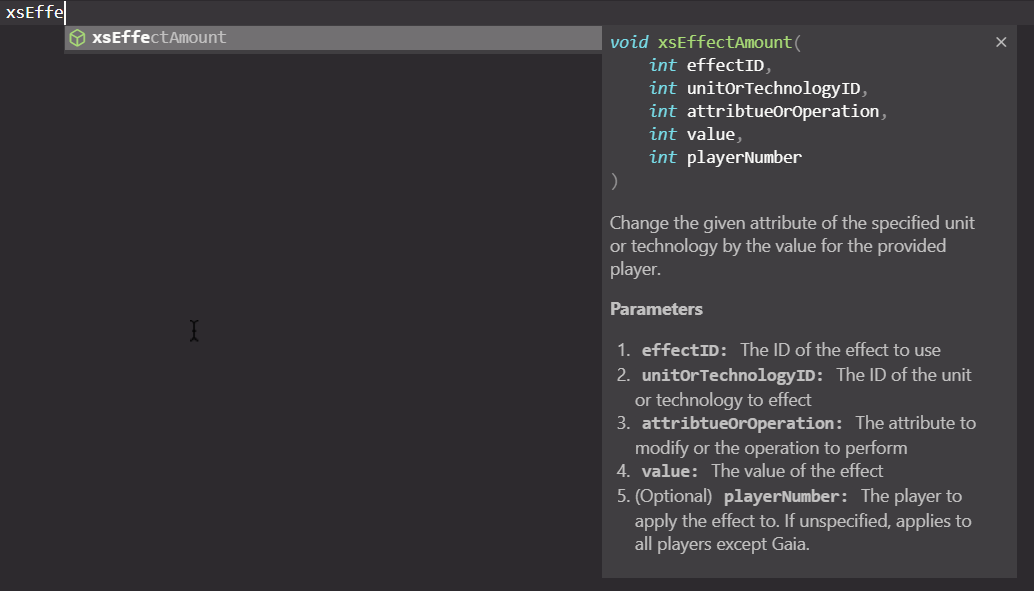Screen dimensions: 1034x591
Task: Click the void return type keyword
Action: click(629, 43)
